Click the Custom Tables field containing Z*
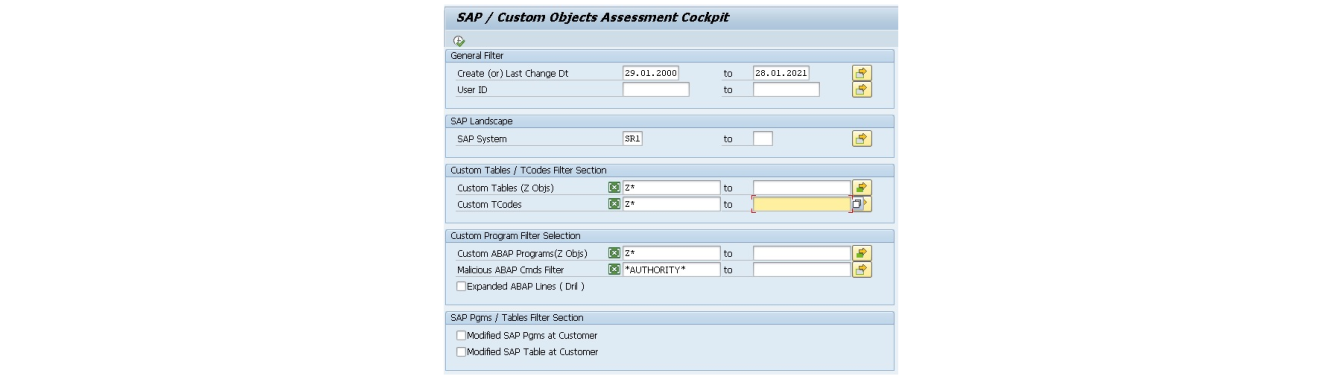The width and height of the screenshot is (1342, 379). pyautogui.click(x=671, y=188)
